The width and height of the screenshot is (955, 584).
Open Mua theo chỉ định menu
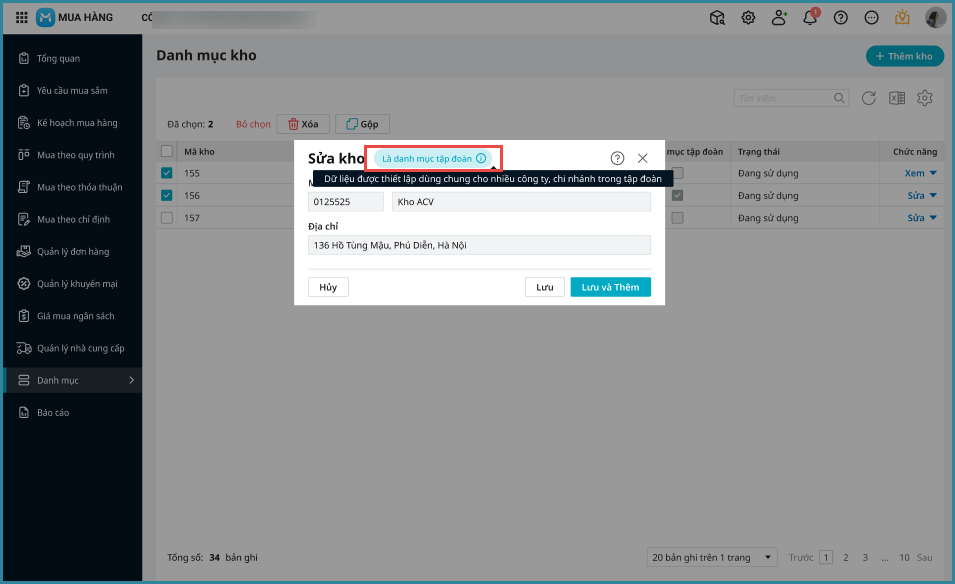click(72, 220)
